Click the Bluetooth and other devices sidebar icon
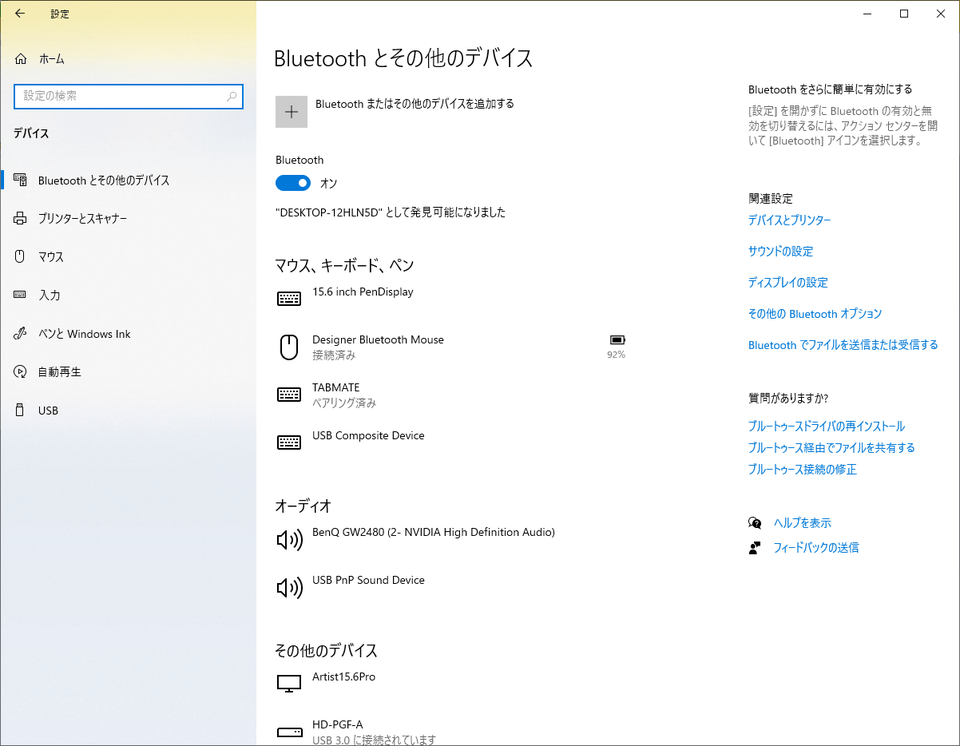Screen dimensions: 960x746 click(x=20, y=179)
